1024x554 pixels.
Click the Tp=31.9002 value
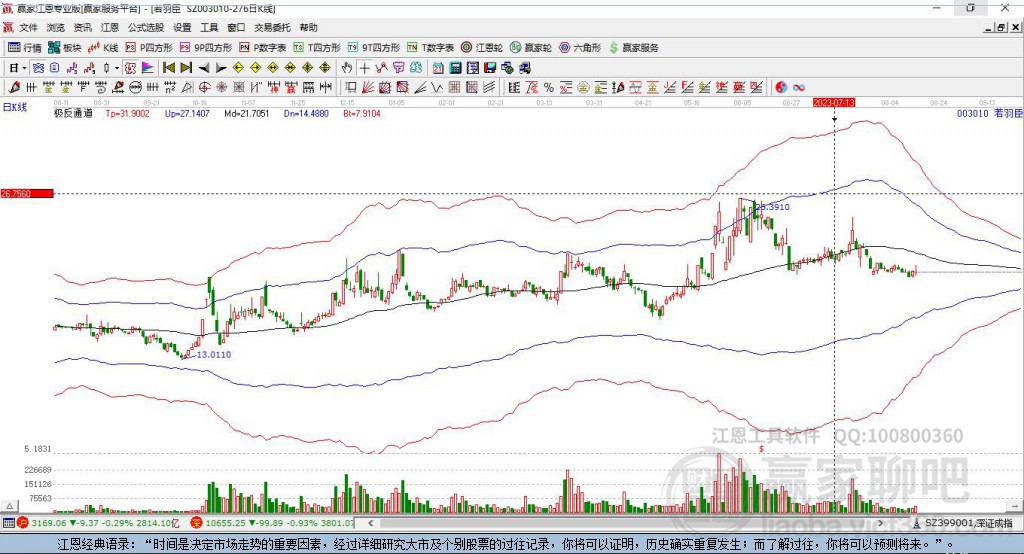point(127,114)
